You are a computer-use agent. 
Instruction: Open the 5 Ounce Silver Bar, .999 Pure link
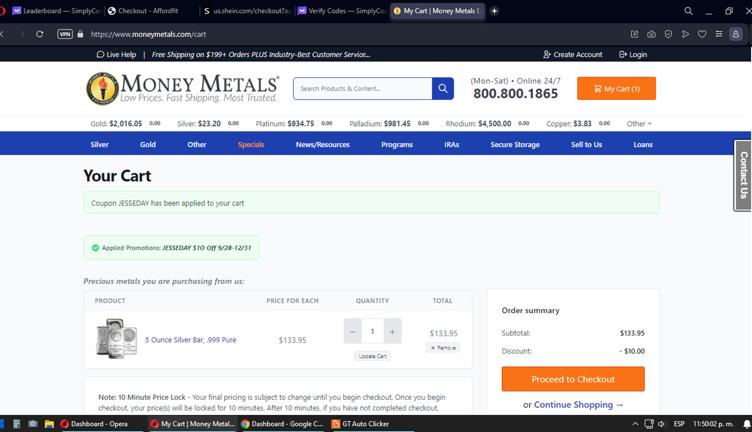[190, 340]
